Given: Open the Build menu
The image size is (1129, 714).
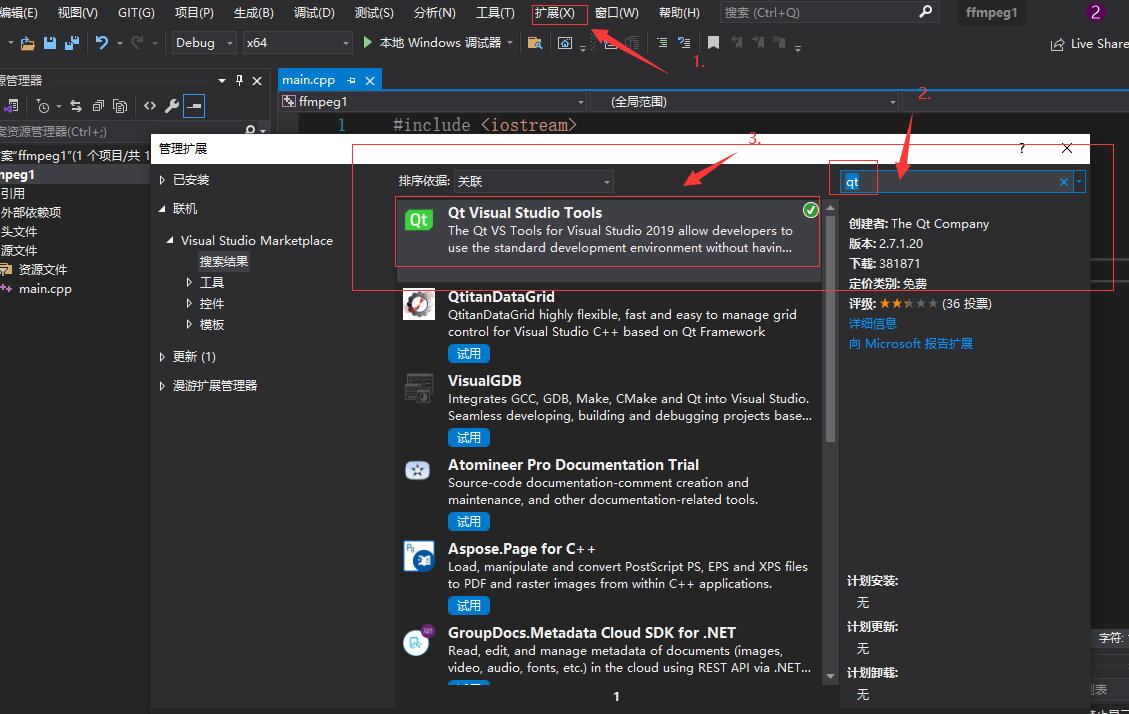Looking at the screenshot, I should click(253, 13).
